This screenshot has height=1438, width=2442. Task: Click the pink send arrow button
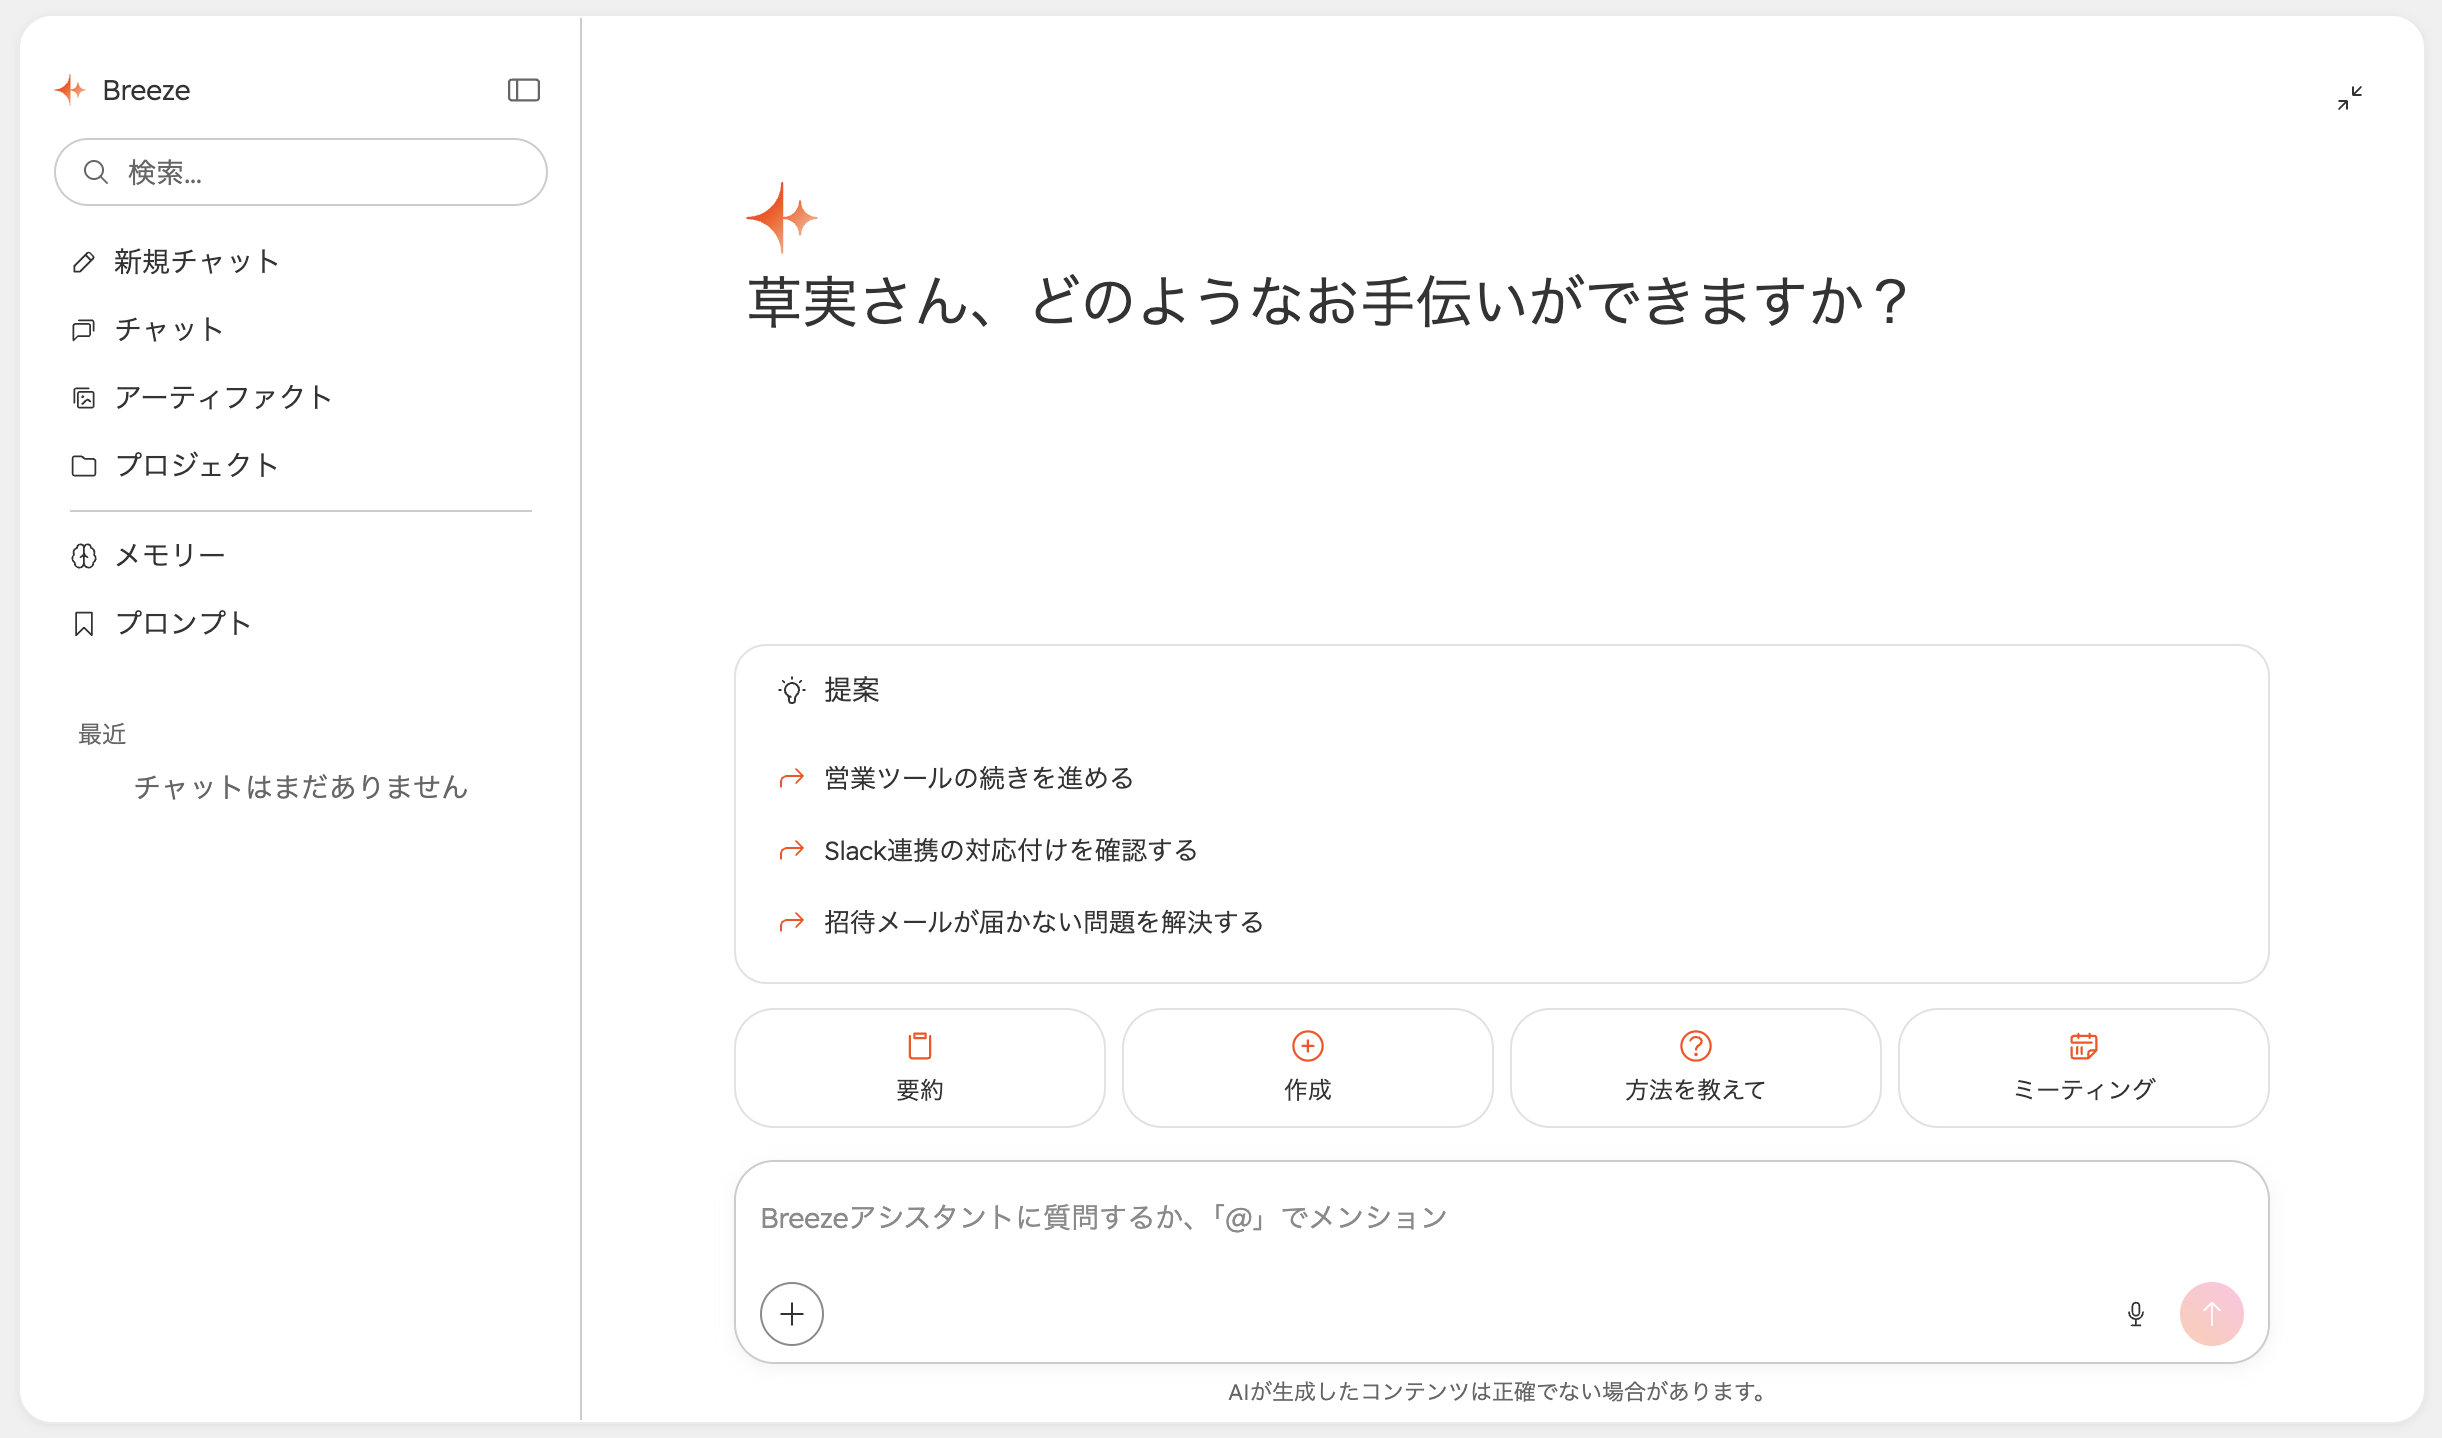click(2211, 1313)
